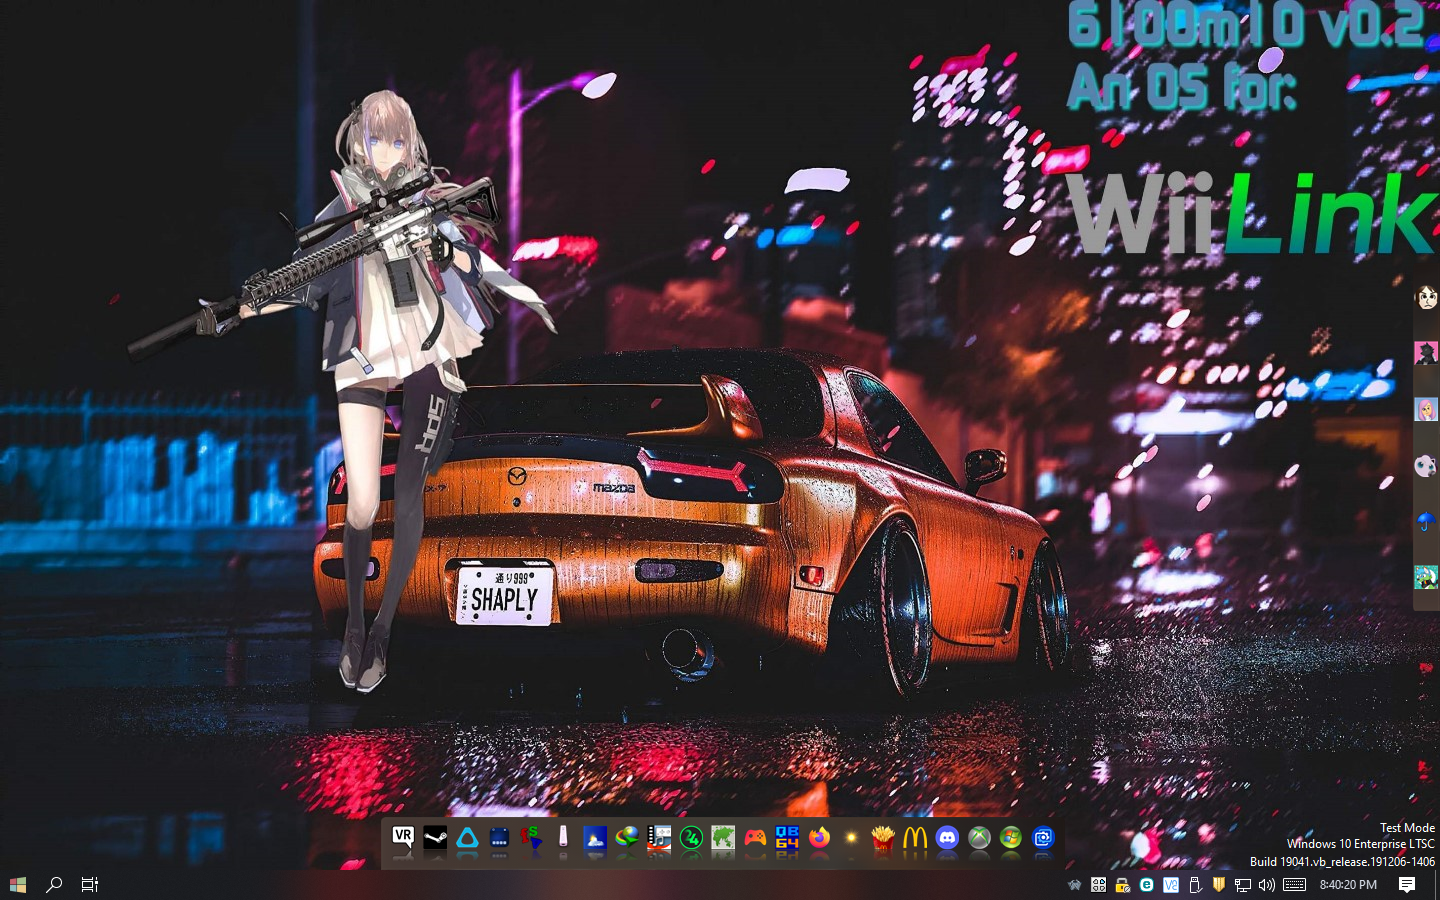Open taskbar Search magnifier
The width and height of the screenshot is (1440, 900).
coord(54,884)
